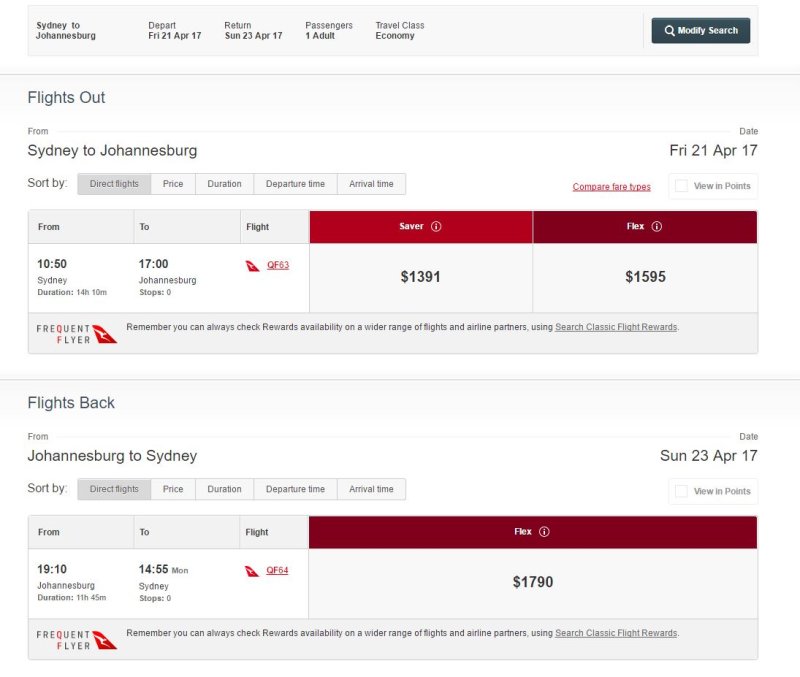Sort outbound flights by Price
The width and height of the screenshot is (800, 677).
click(173, 184)
